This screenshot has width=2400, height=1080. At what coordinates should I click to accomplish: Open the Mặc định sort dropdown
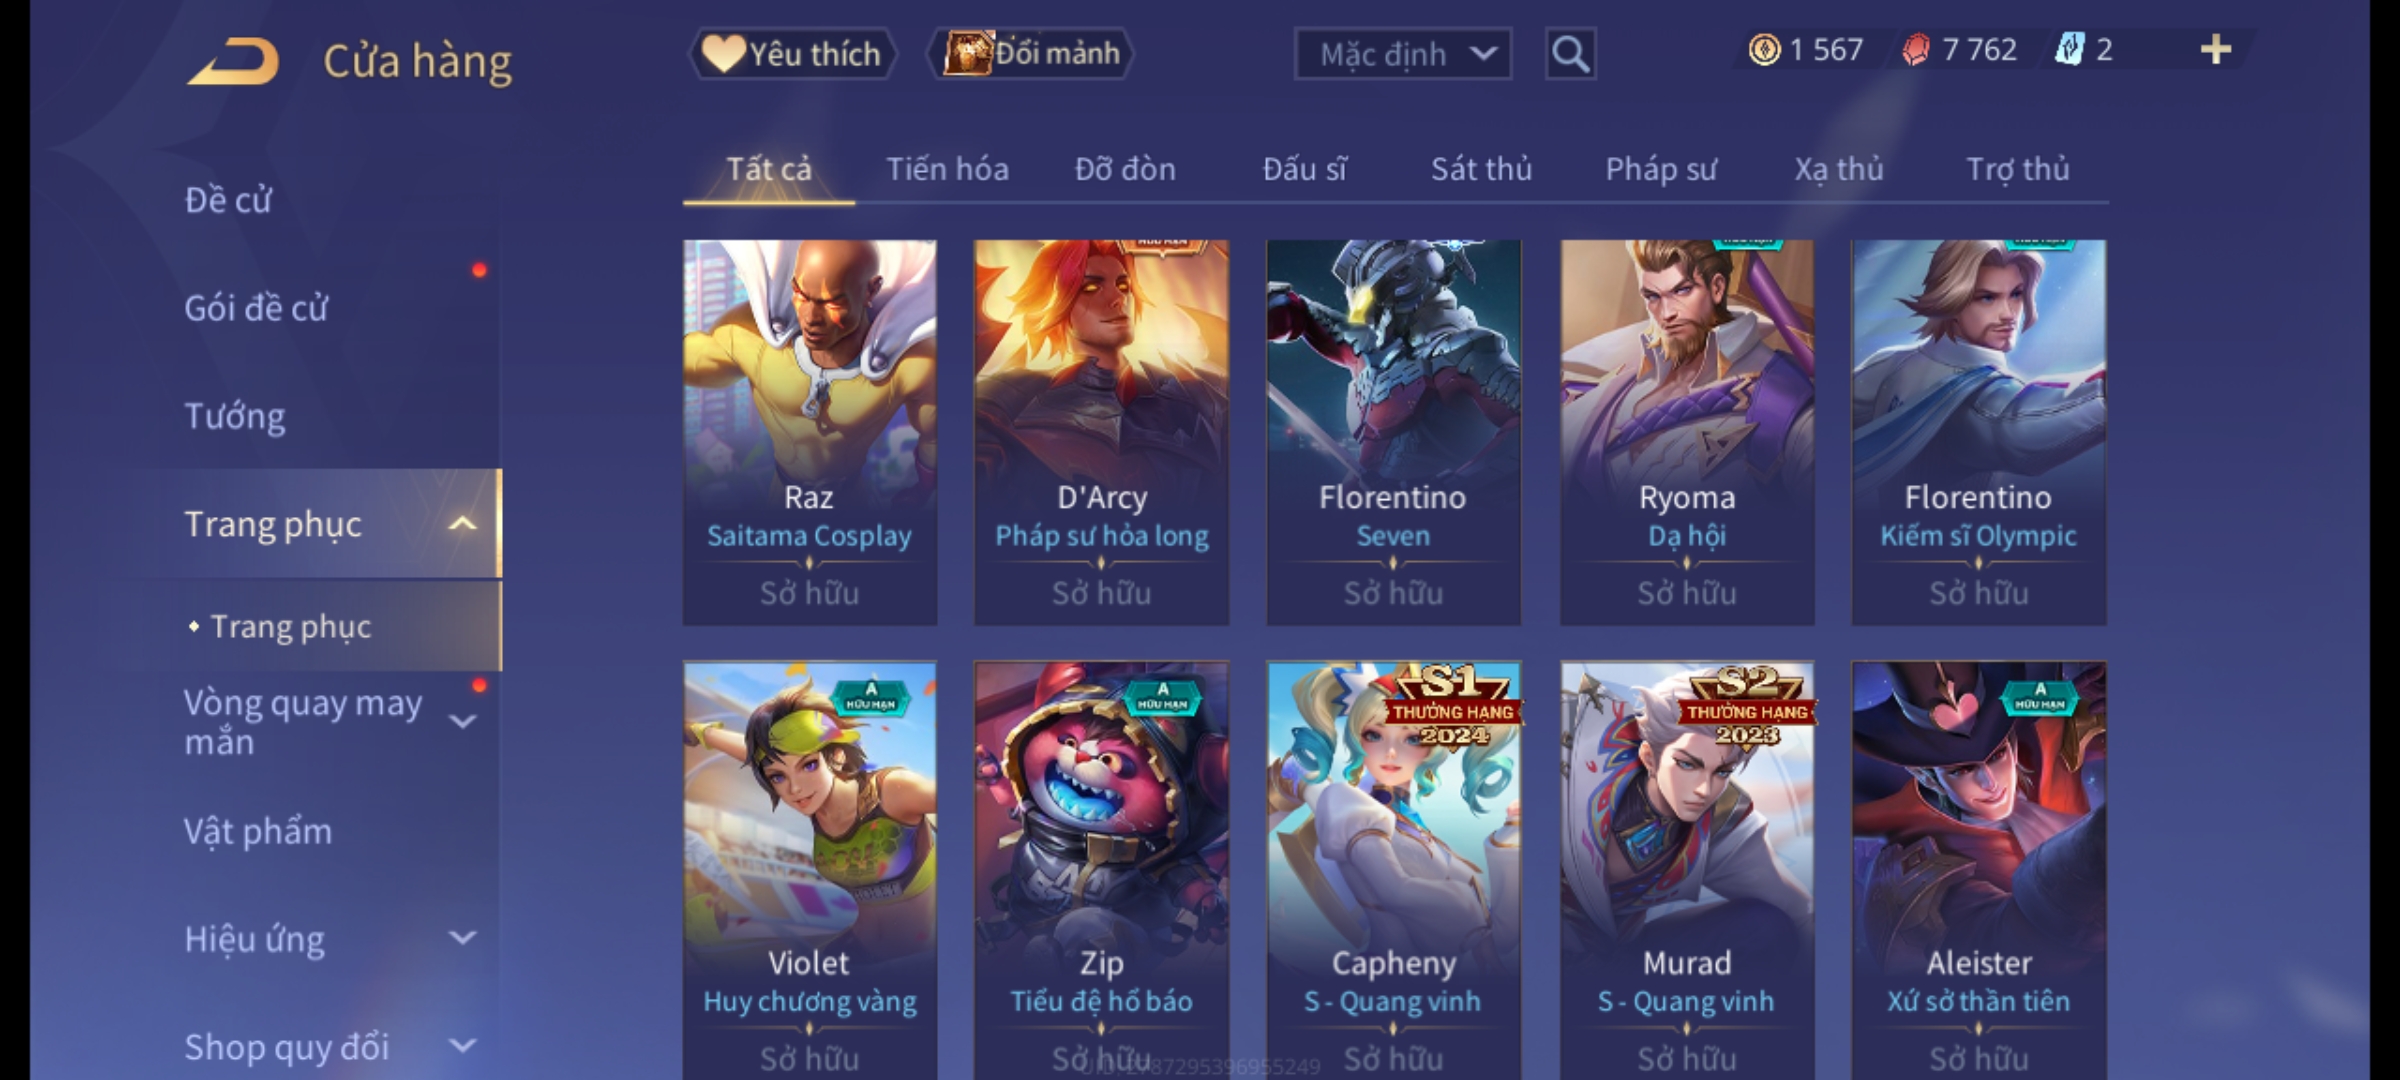1402,54
